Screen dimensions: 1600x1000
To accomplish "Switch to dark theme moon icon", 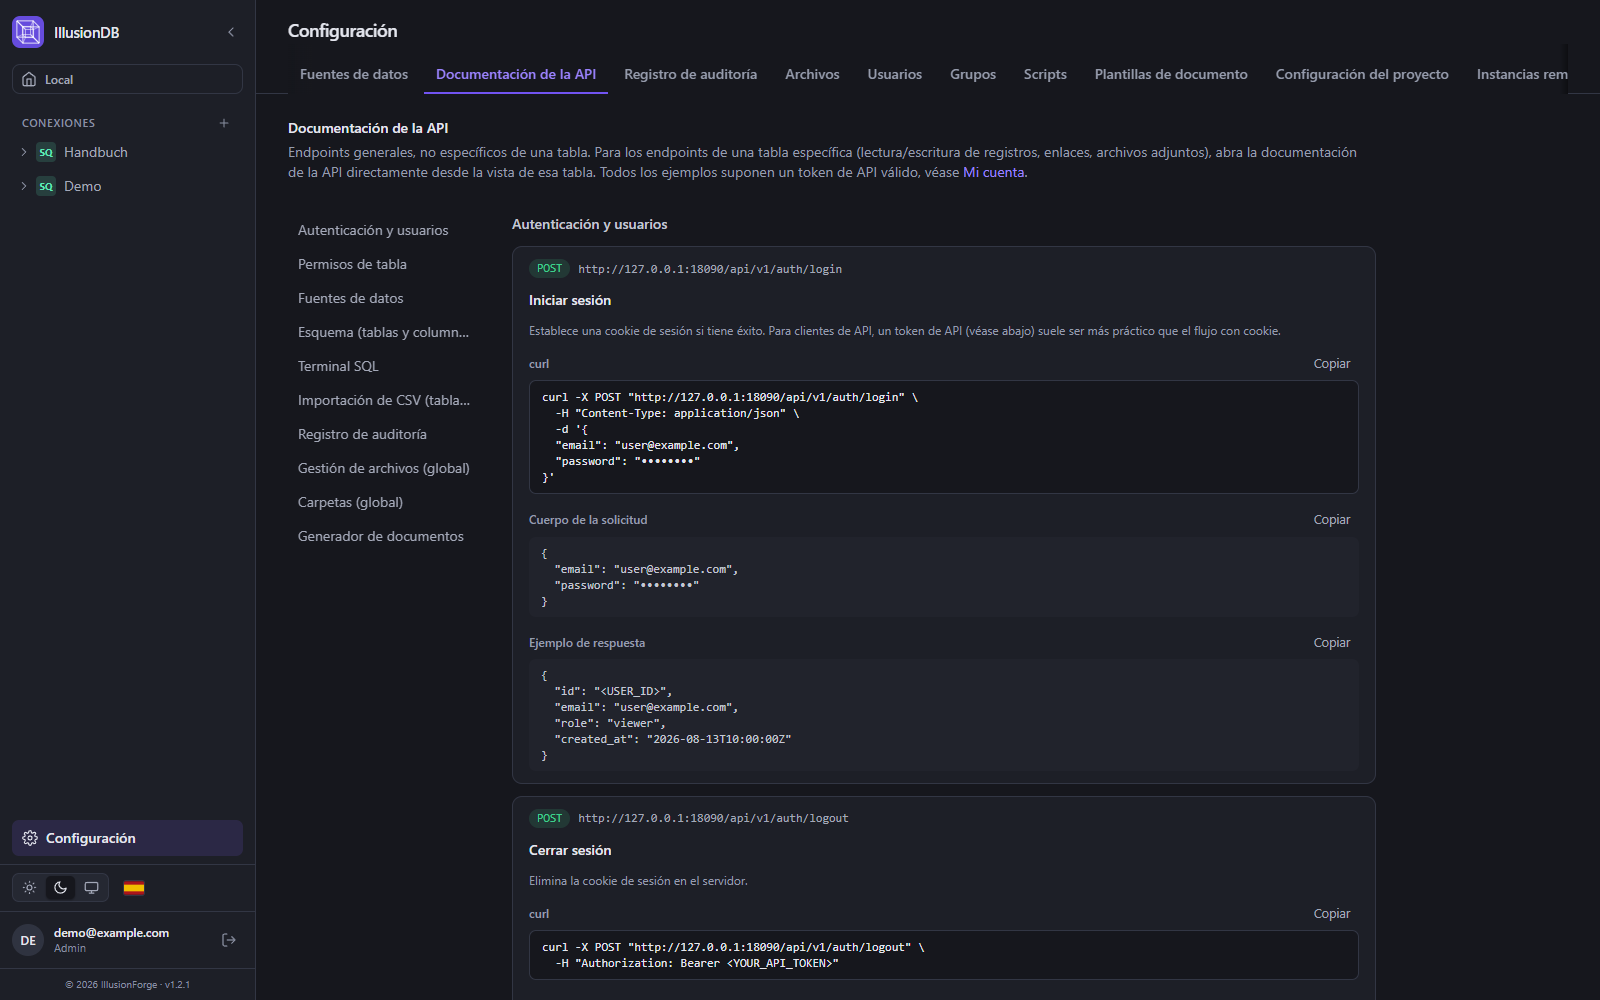I will 61,887.
